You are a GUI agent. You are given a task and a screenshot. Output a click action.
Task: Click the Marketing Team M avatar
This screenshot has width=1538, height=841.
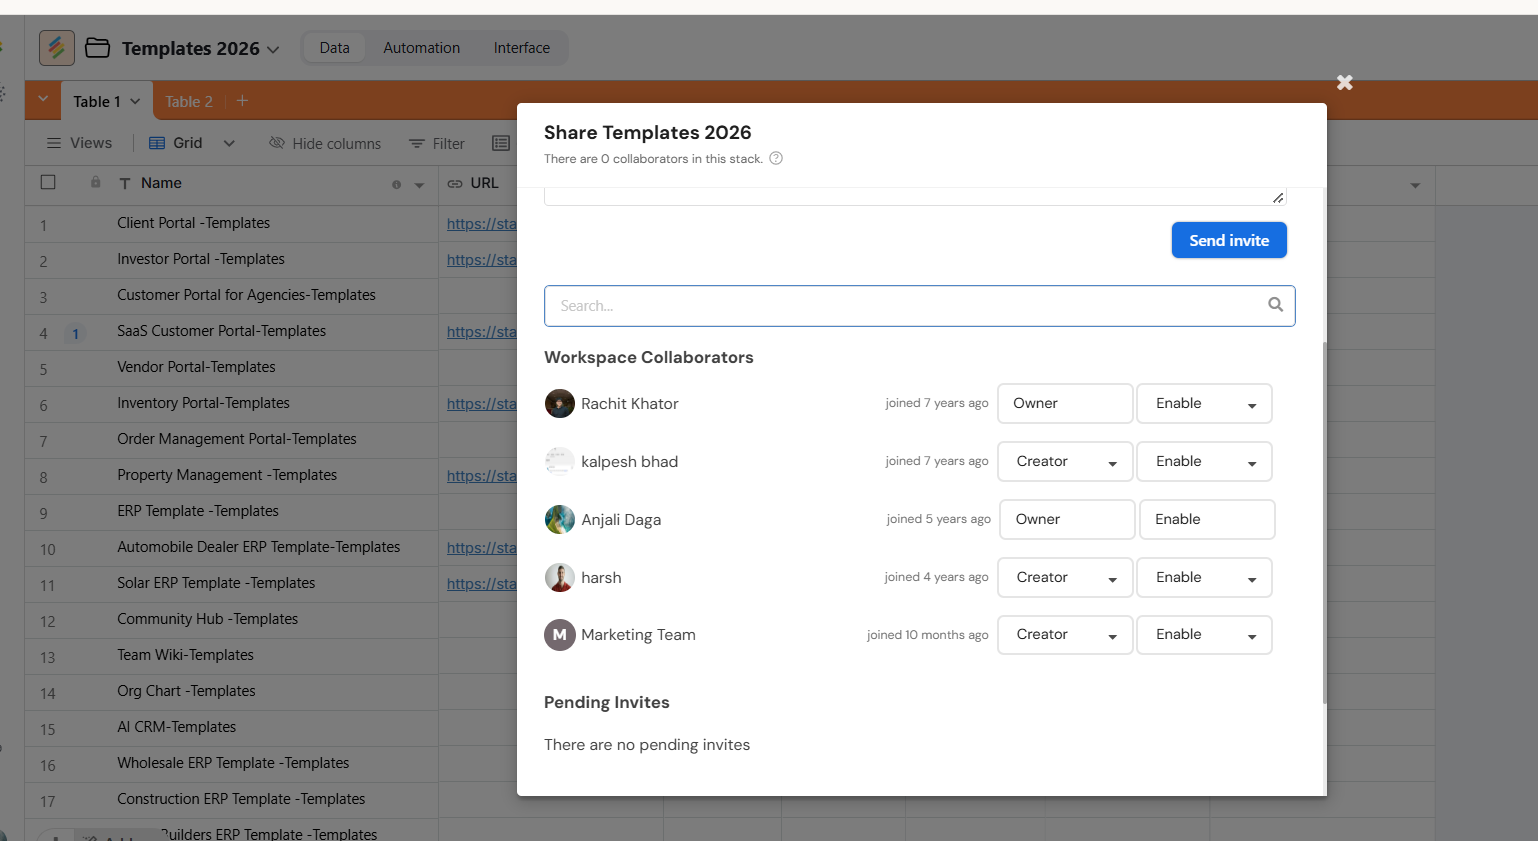point(560,635)
